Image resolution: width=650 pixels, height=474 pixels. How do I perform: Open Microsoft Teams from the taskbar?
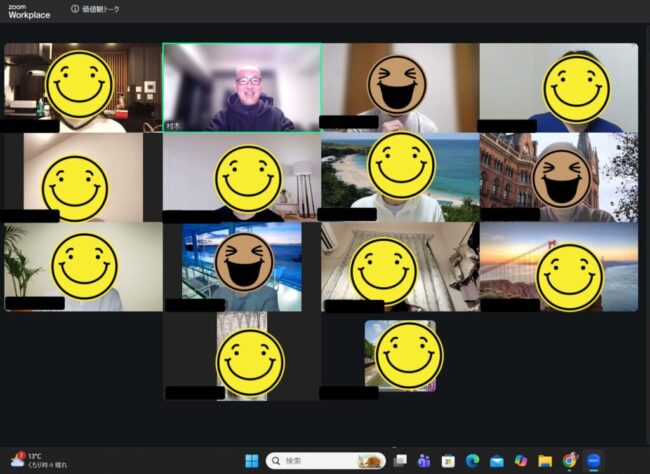pos(424,460)
